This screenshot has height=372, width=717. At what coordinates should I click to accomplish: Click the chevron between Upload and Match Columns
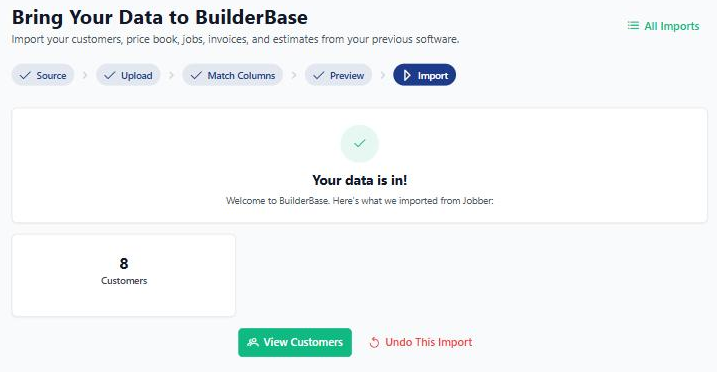coord(171,75)
